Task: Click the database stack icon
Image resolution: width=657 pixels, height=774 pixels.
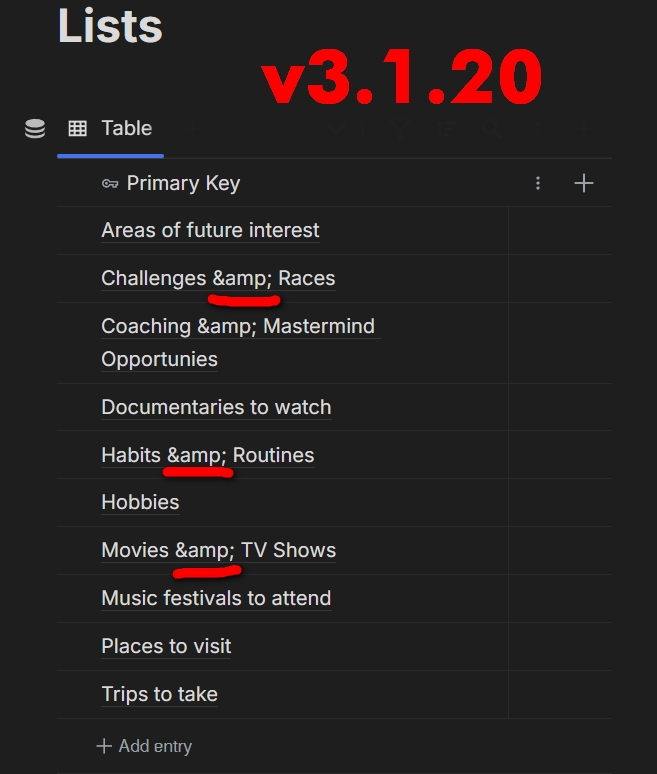Action: [x=35, y=129]
